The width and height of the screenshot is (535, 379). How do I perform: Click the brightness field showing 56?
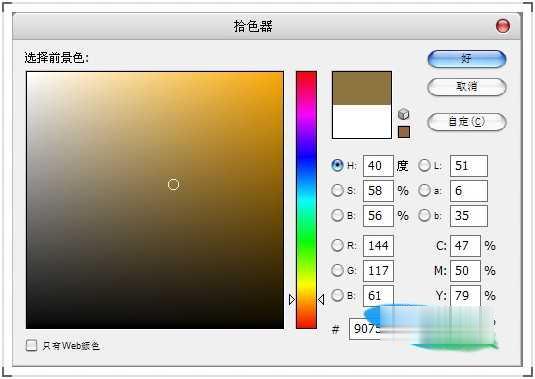coord(378,216)
